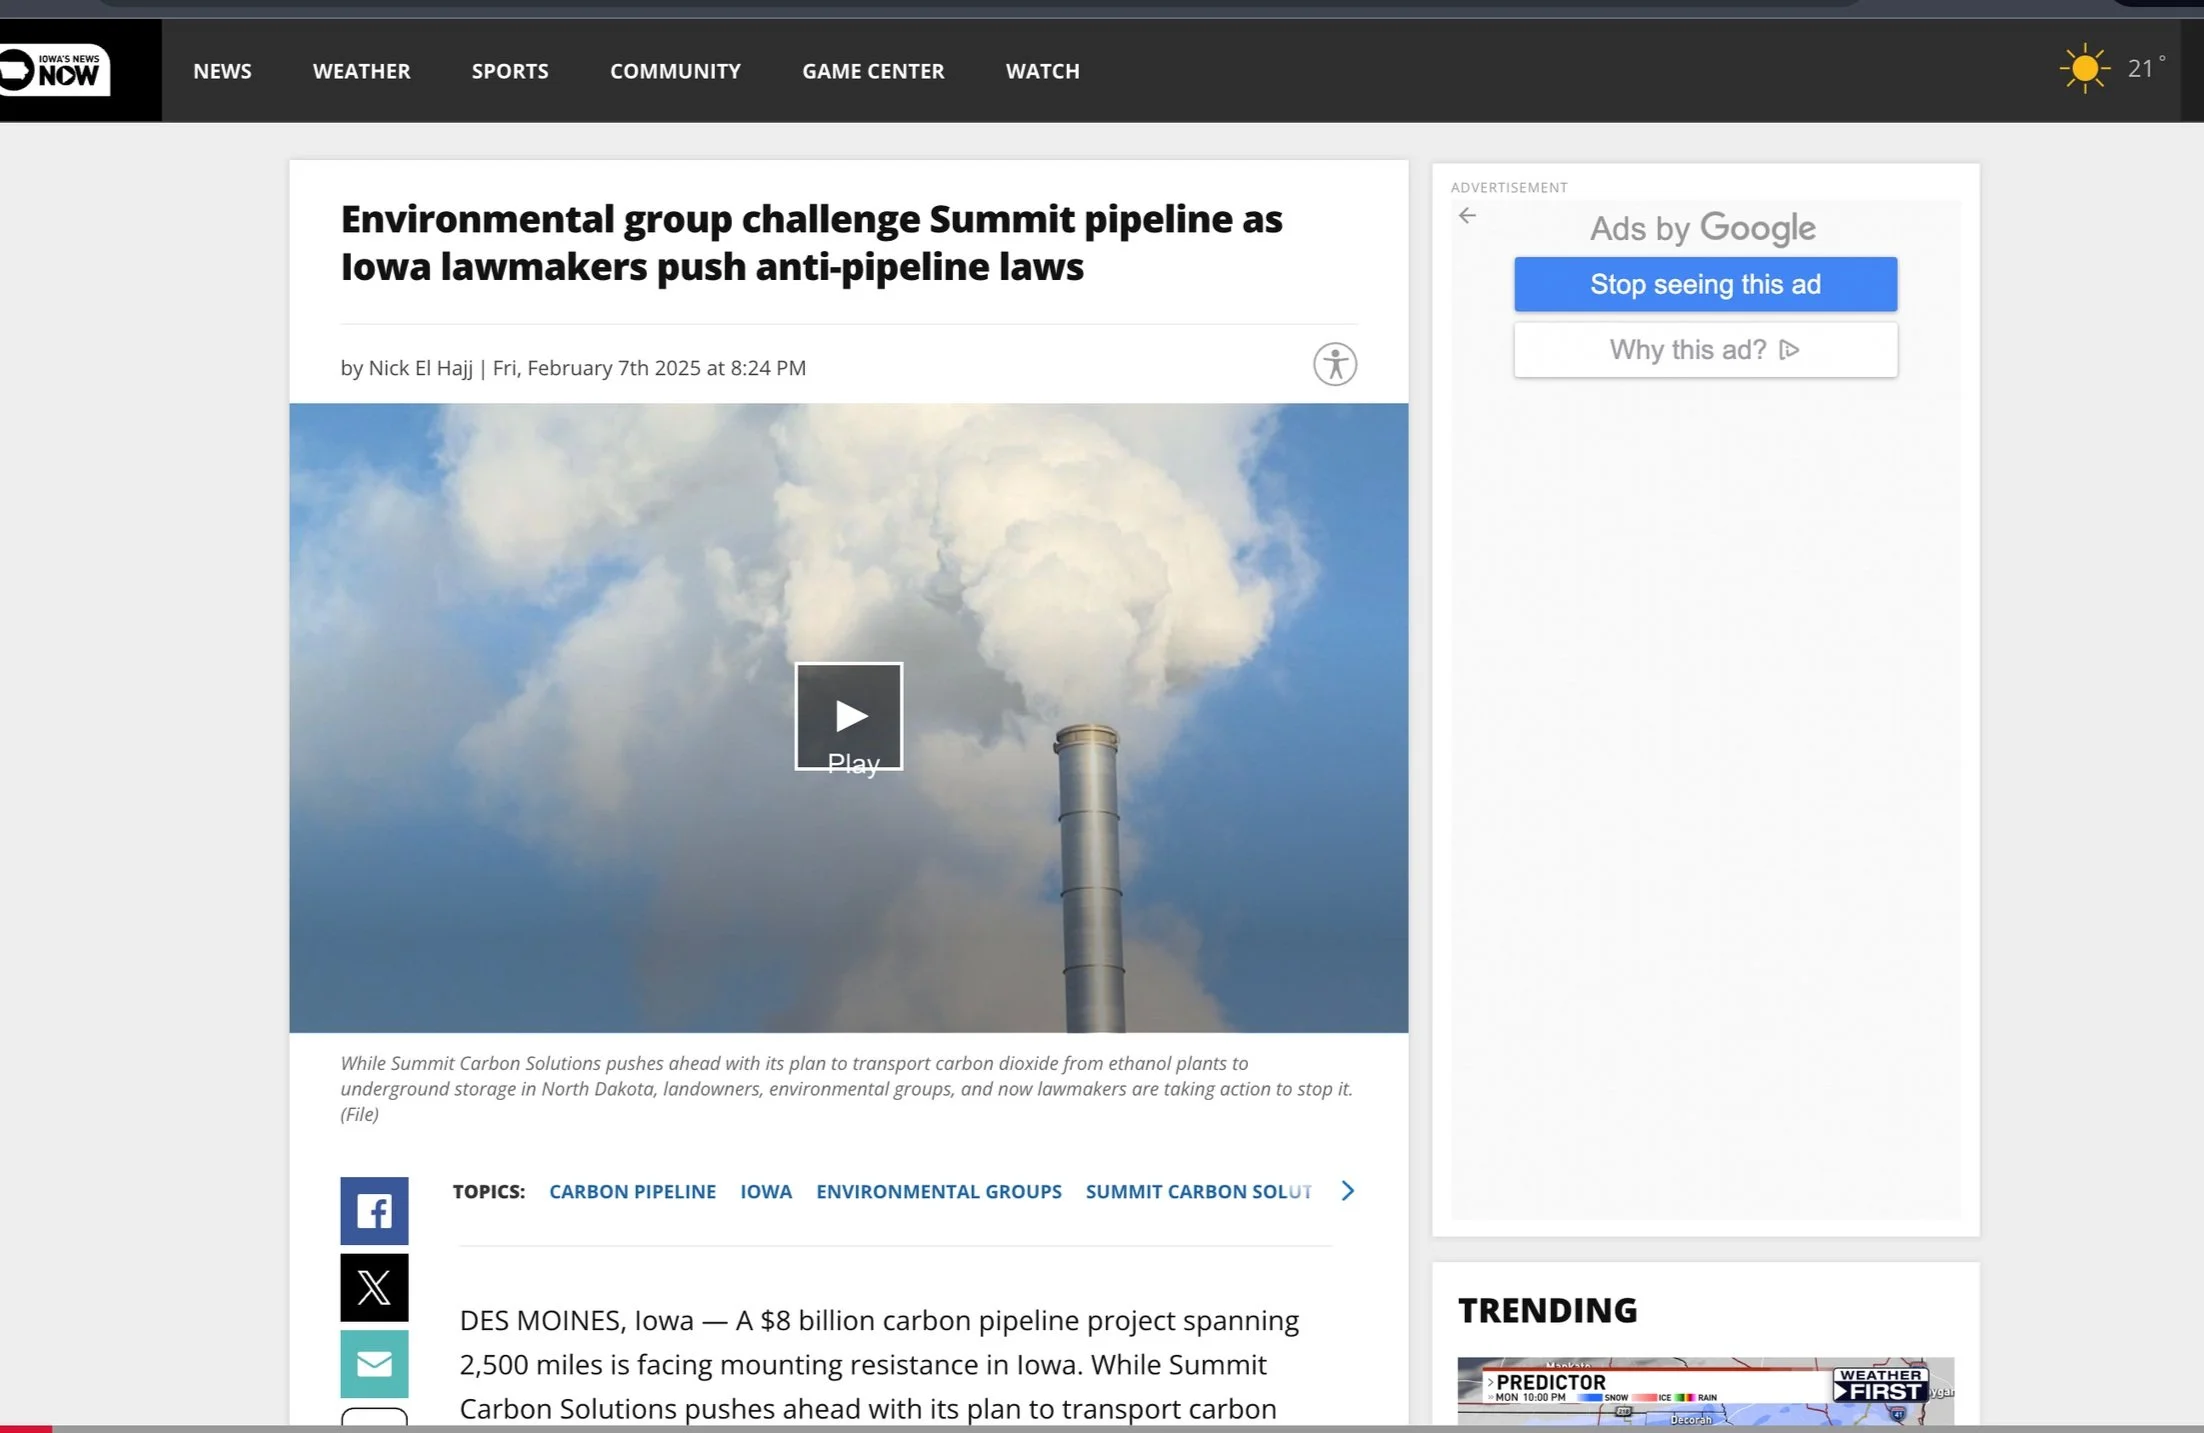Image resolution: width=2204 pixels, height=1433 pixels.
Task: Open the SPORTS navigation menu
Action: [x=510, y=71]
